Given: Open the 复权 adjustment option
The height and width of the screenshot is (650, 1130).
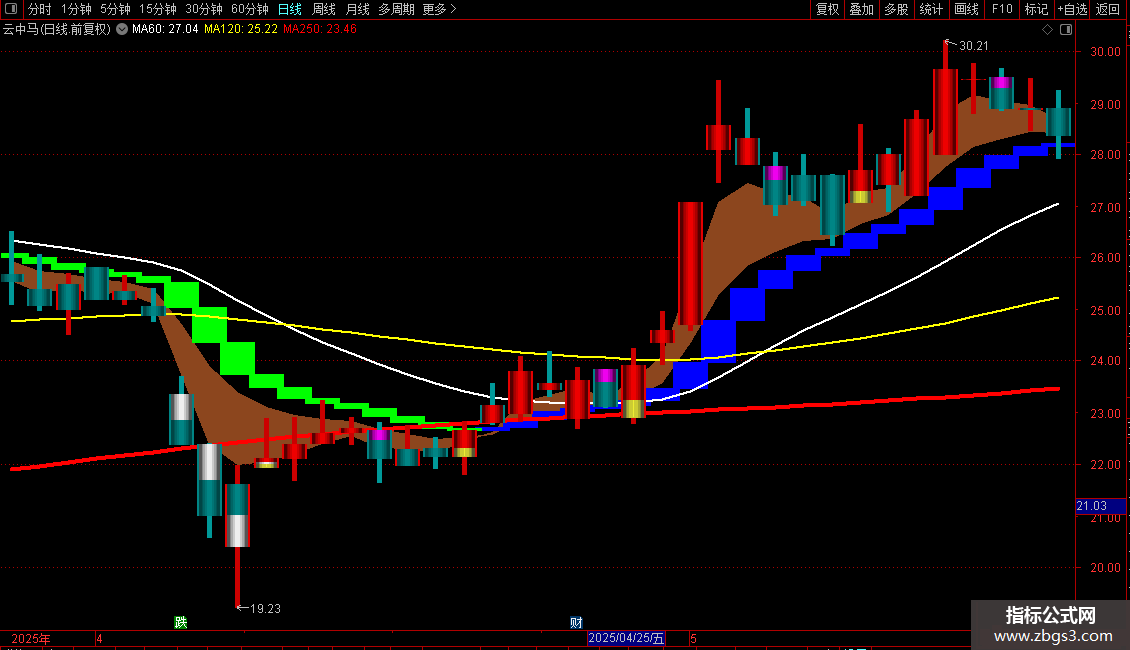Looking at the screenshot, I should click(x=827, y=9).
